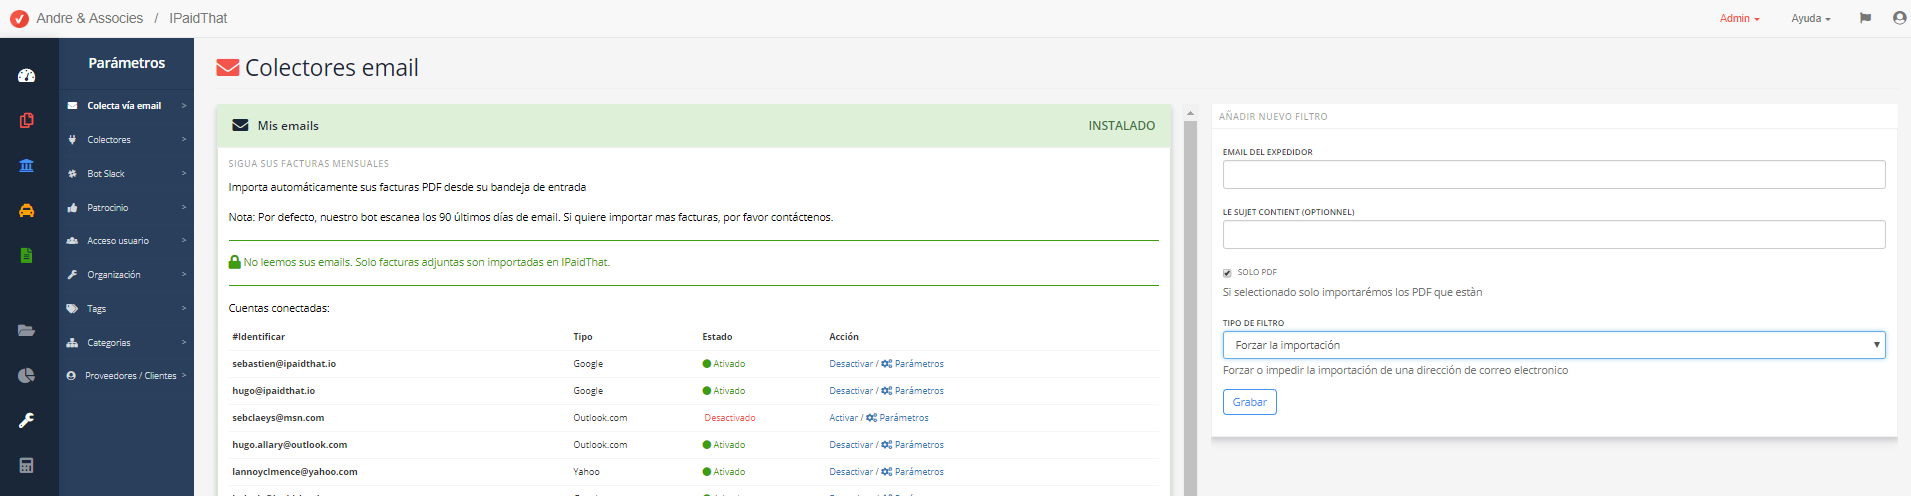Click the Email del expedidor input field
Screen dimensions: 1911x496
(1553, 174)
